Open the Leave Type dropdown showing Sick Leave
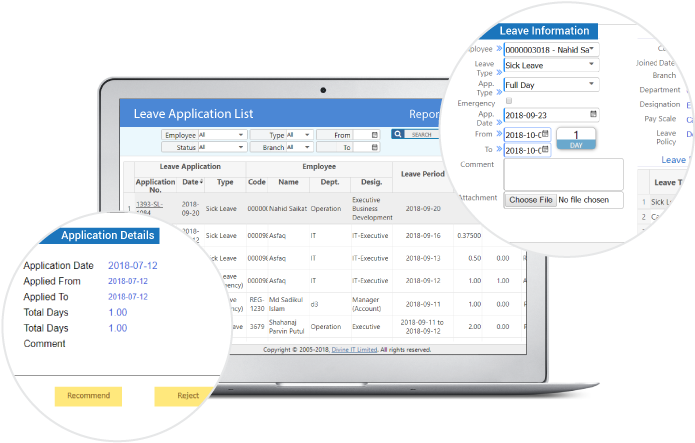The image size is (695, 443). click(x=551, y=65)
